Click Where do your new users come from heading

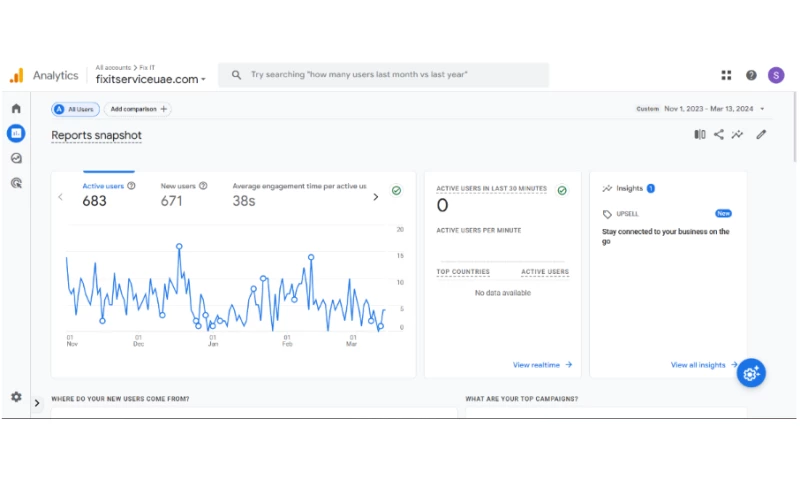tap(120, 399)
